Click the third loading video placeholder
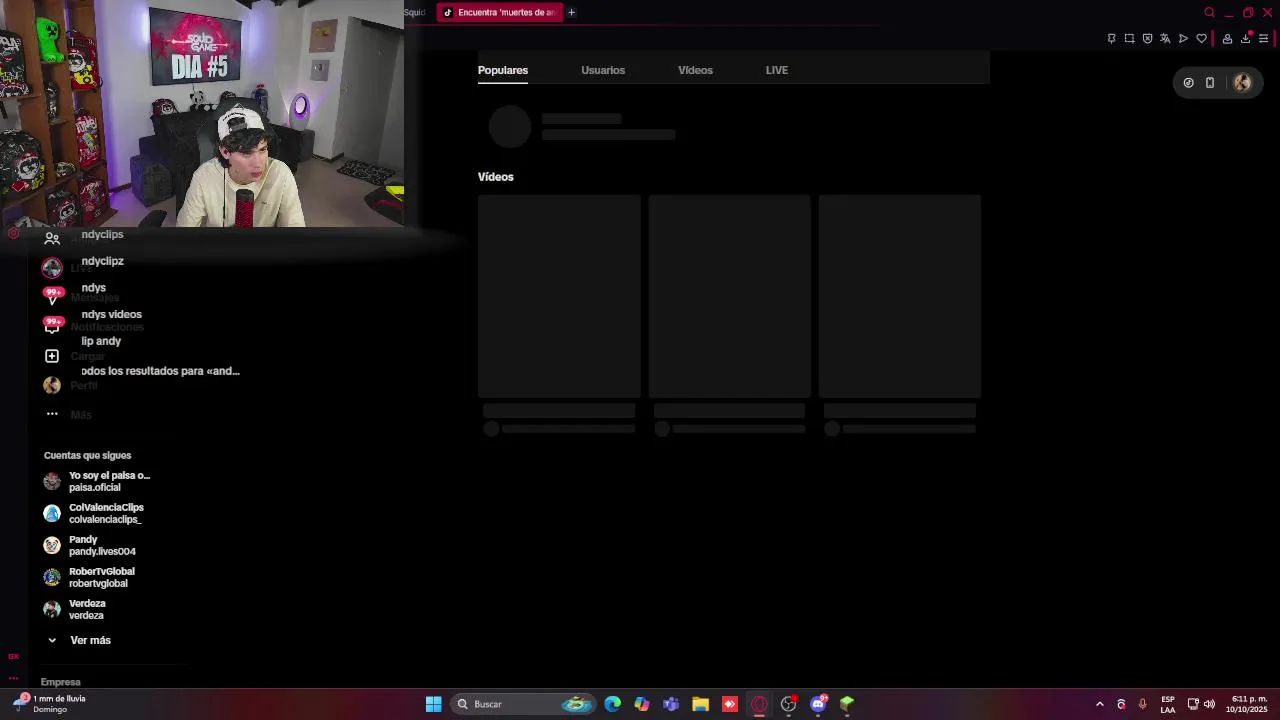Viewport: 1280px width, 720px height. (x=899, y=296)
